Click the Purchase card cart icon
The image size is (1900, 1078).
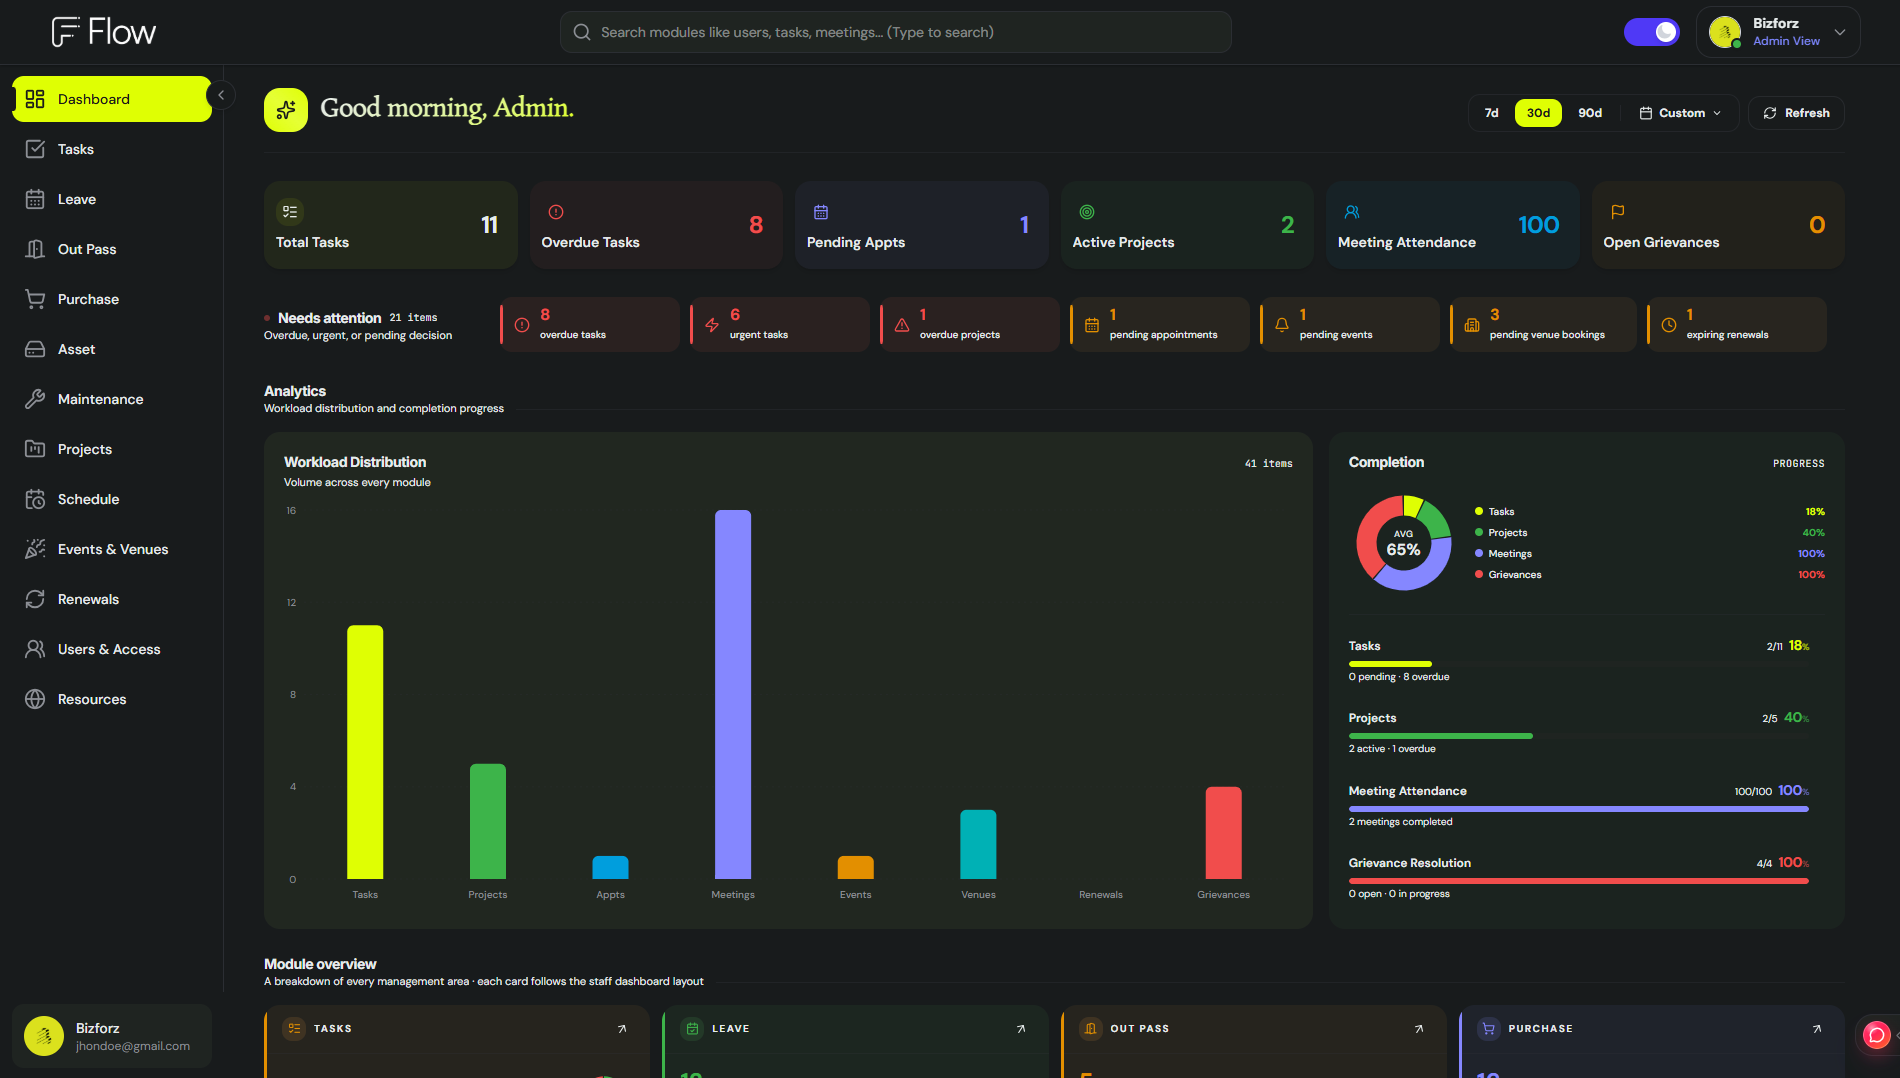[1489, 1028]
